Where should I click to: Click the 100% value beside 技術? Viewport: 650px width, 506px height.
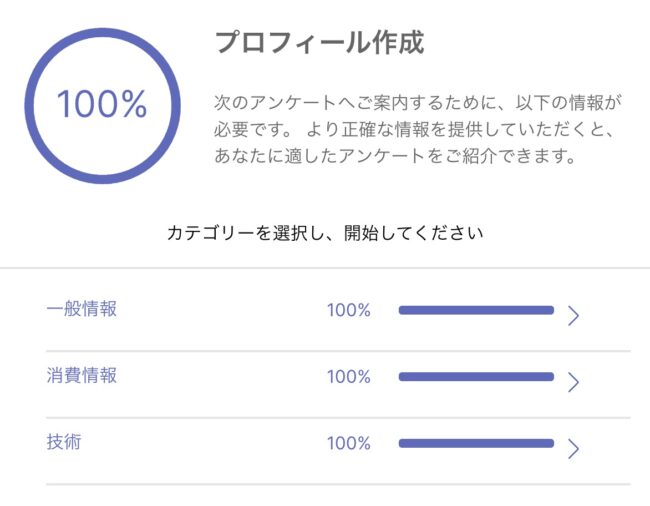coord(348,443)
